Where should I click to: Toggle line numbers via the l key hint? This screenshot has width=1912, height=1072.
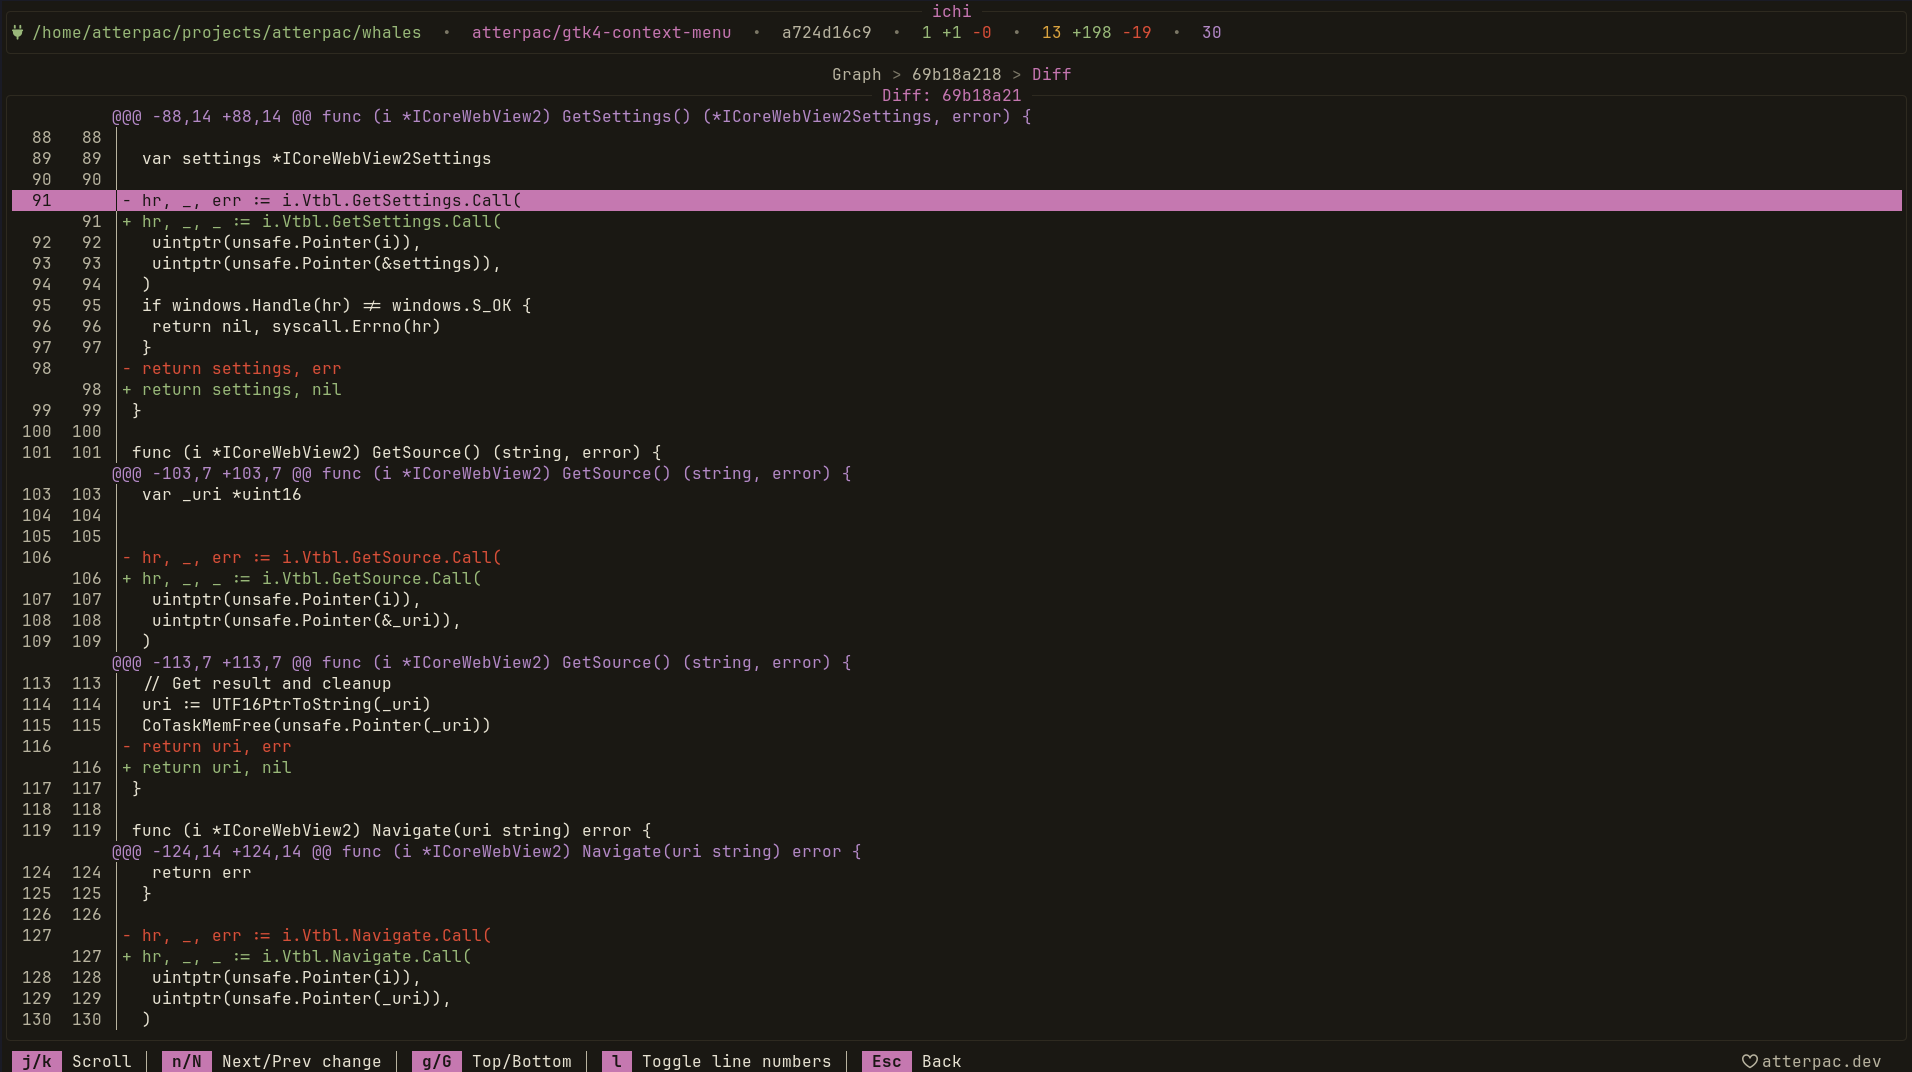(717, 1061)
